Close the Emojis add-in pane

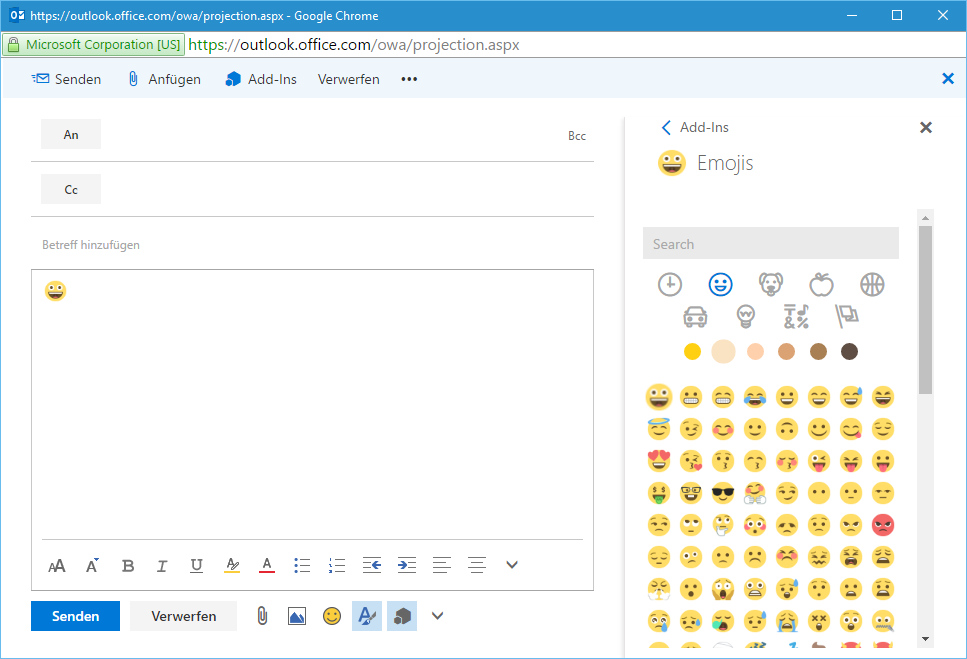(x=926, y=127)
